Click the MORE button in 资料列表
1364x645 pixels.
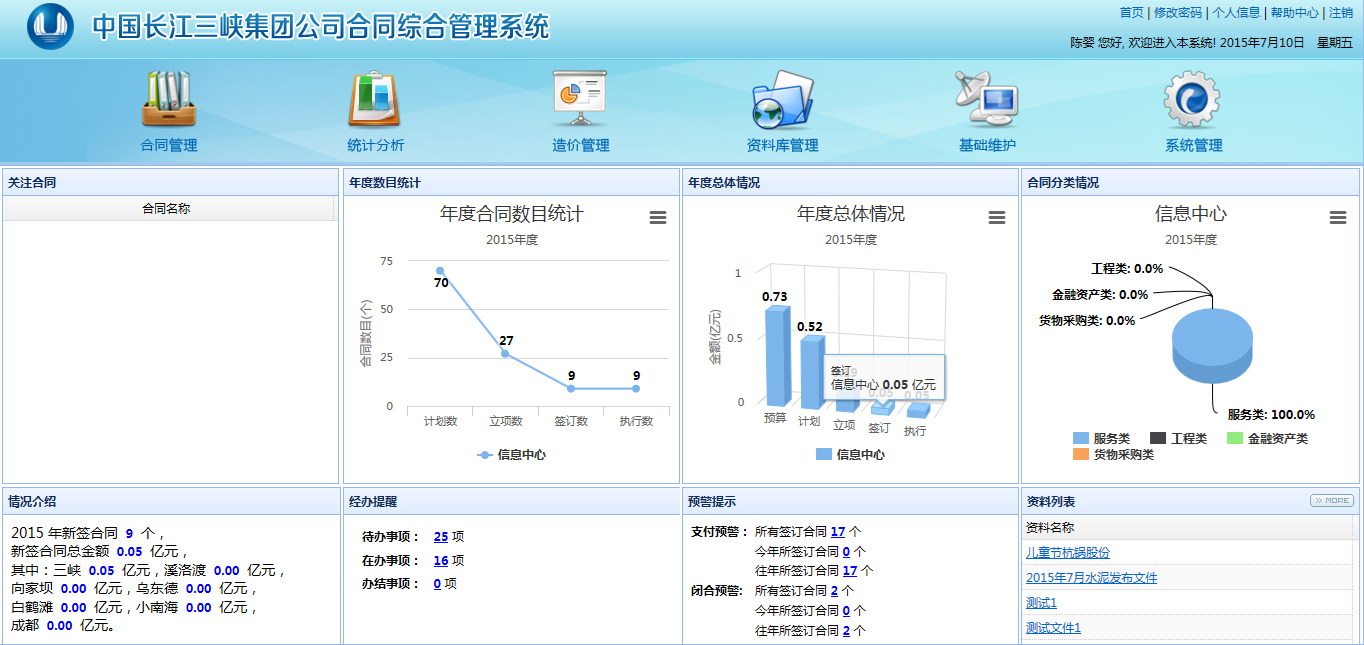point(1332,501)
